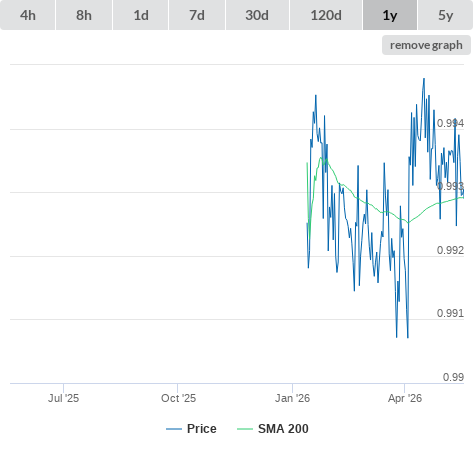Screen dimensions: 474x455
Task: Click the 0.99 baseline axis label
Action: 453,377
